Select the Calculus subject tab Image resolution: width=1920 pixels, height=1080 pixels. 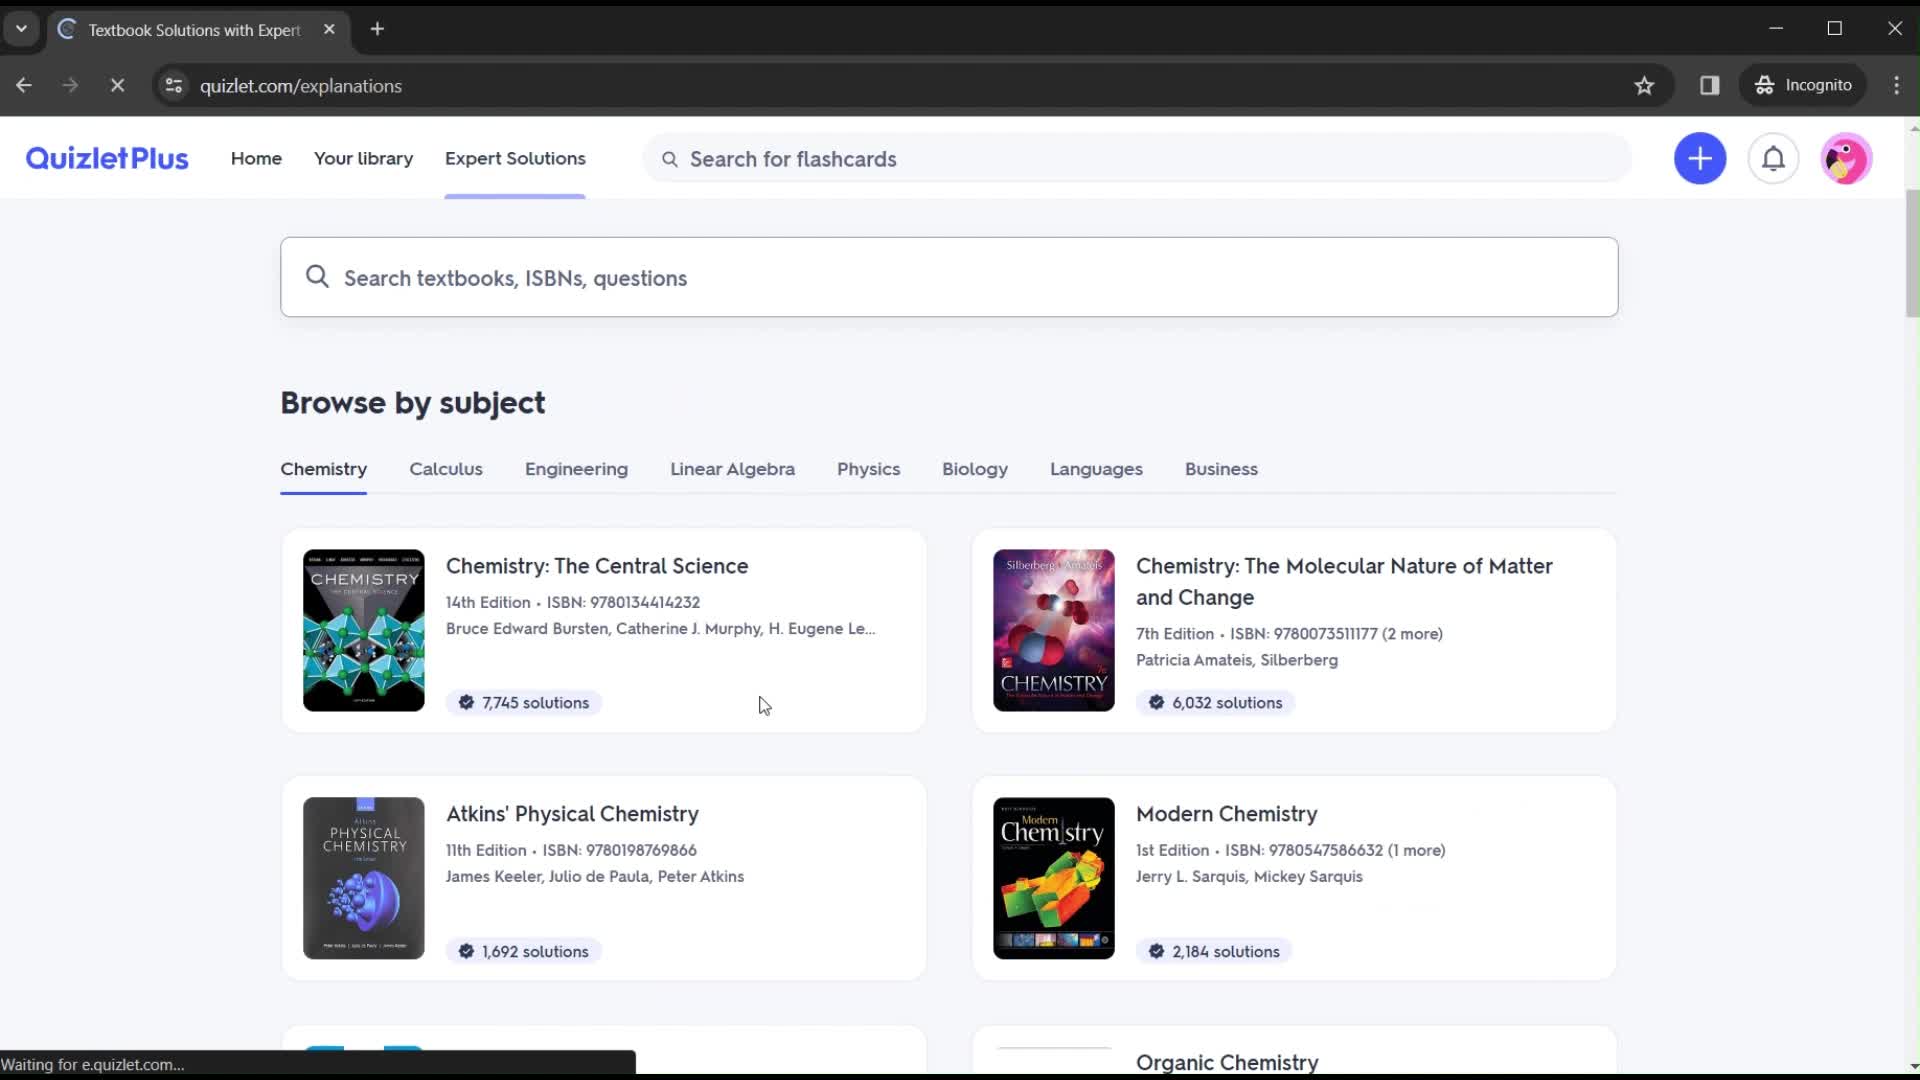pos(446,468)
